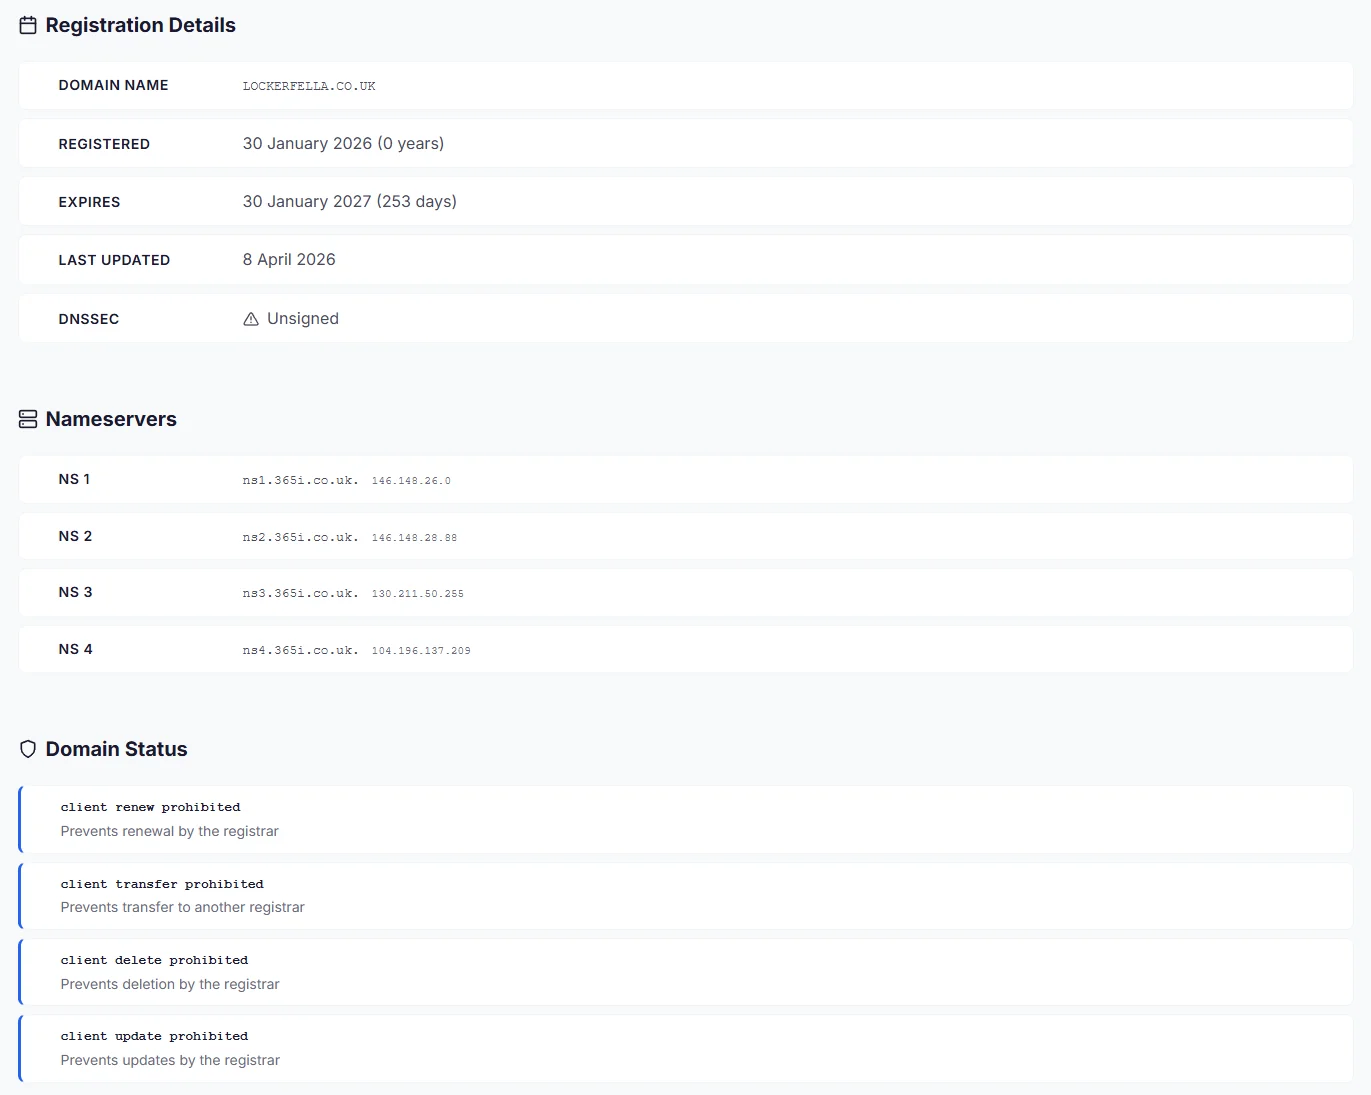This screenshot has height=1095, width=1371.
Task: Select the 30 January 2027 (253 days) value
Action: click(350, 201)
